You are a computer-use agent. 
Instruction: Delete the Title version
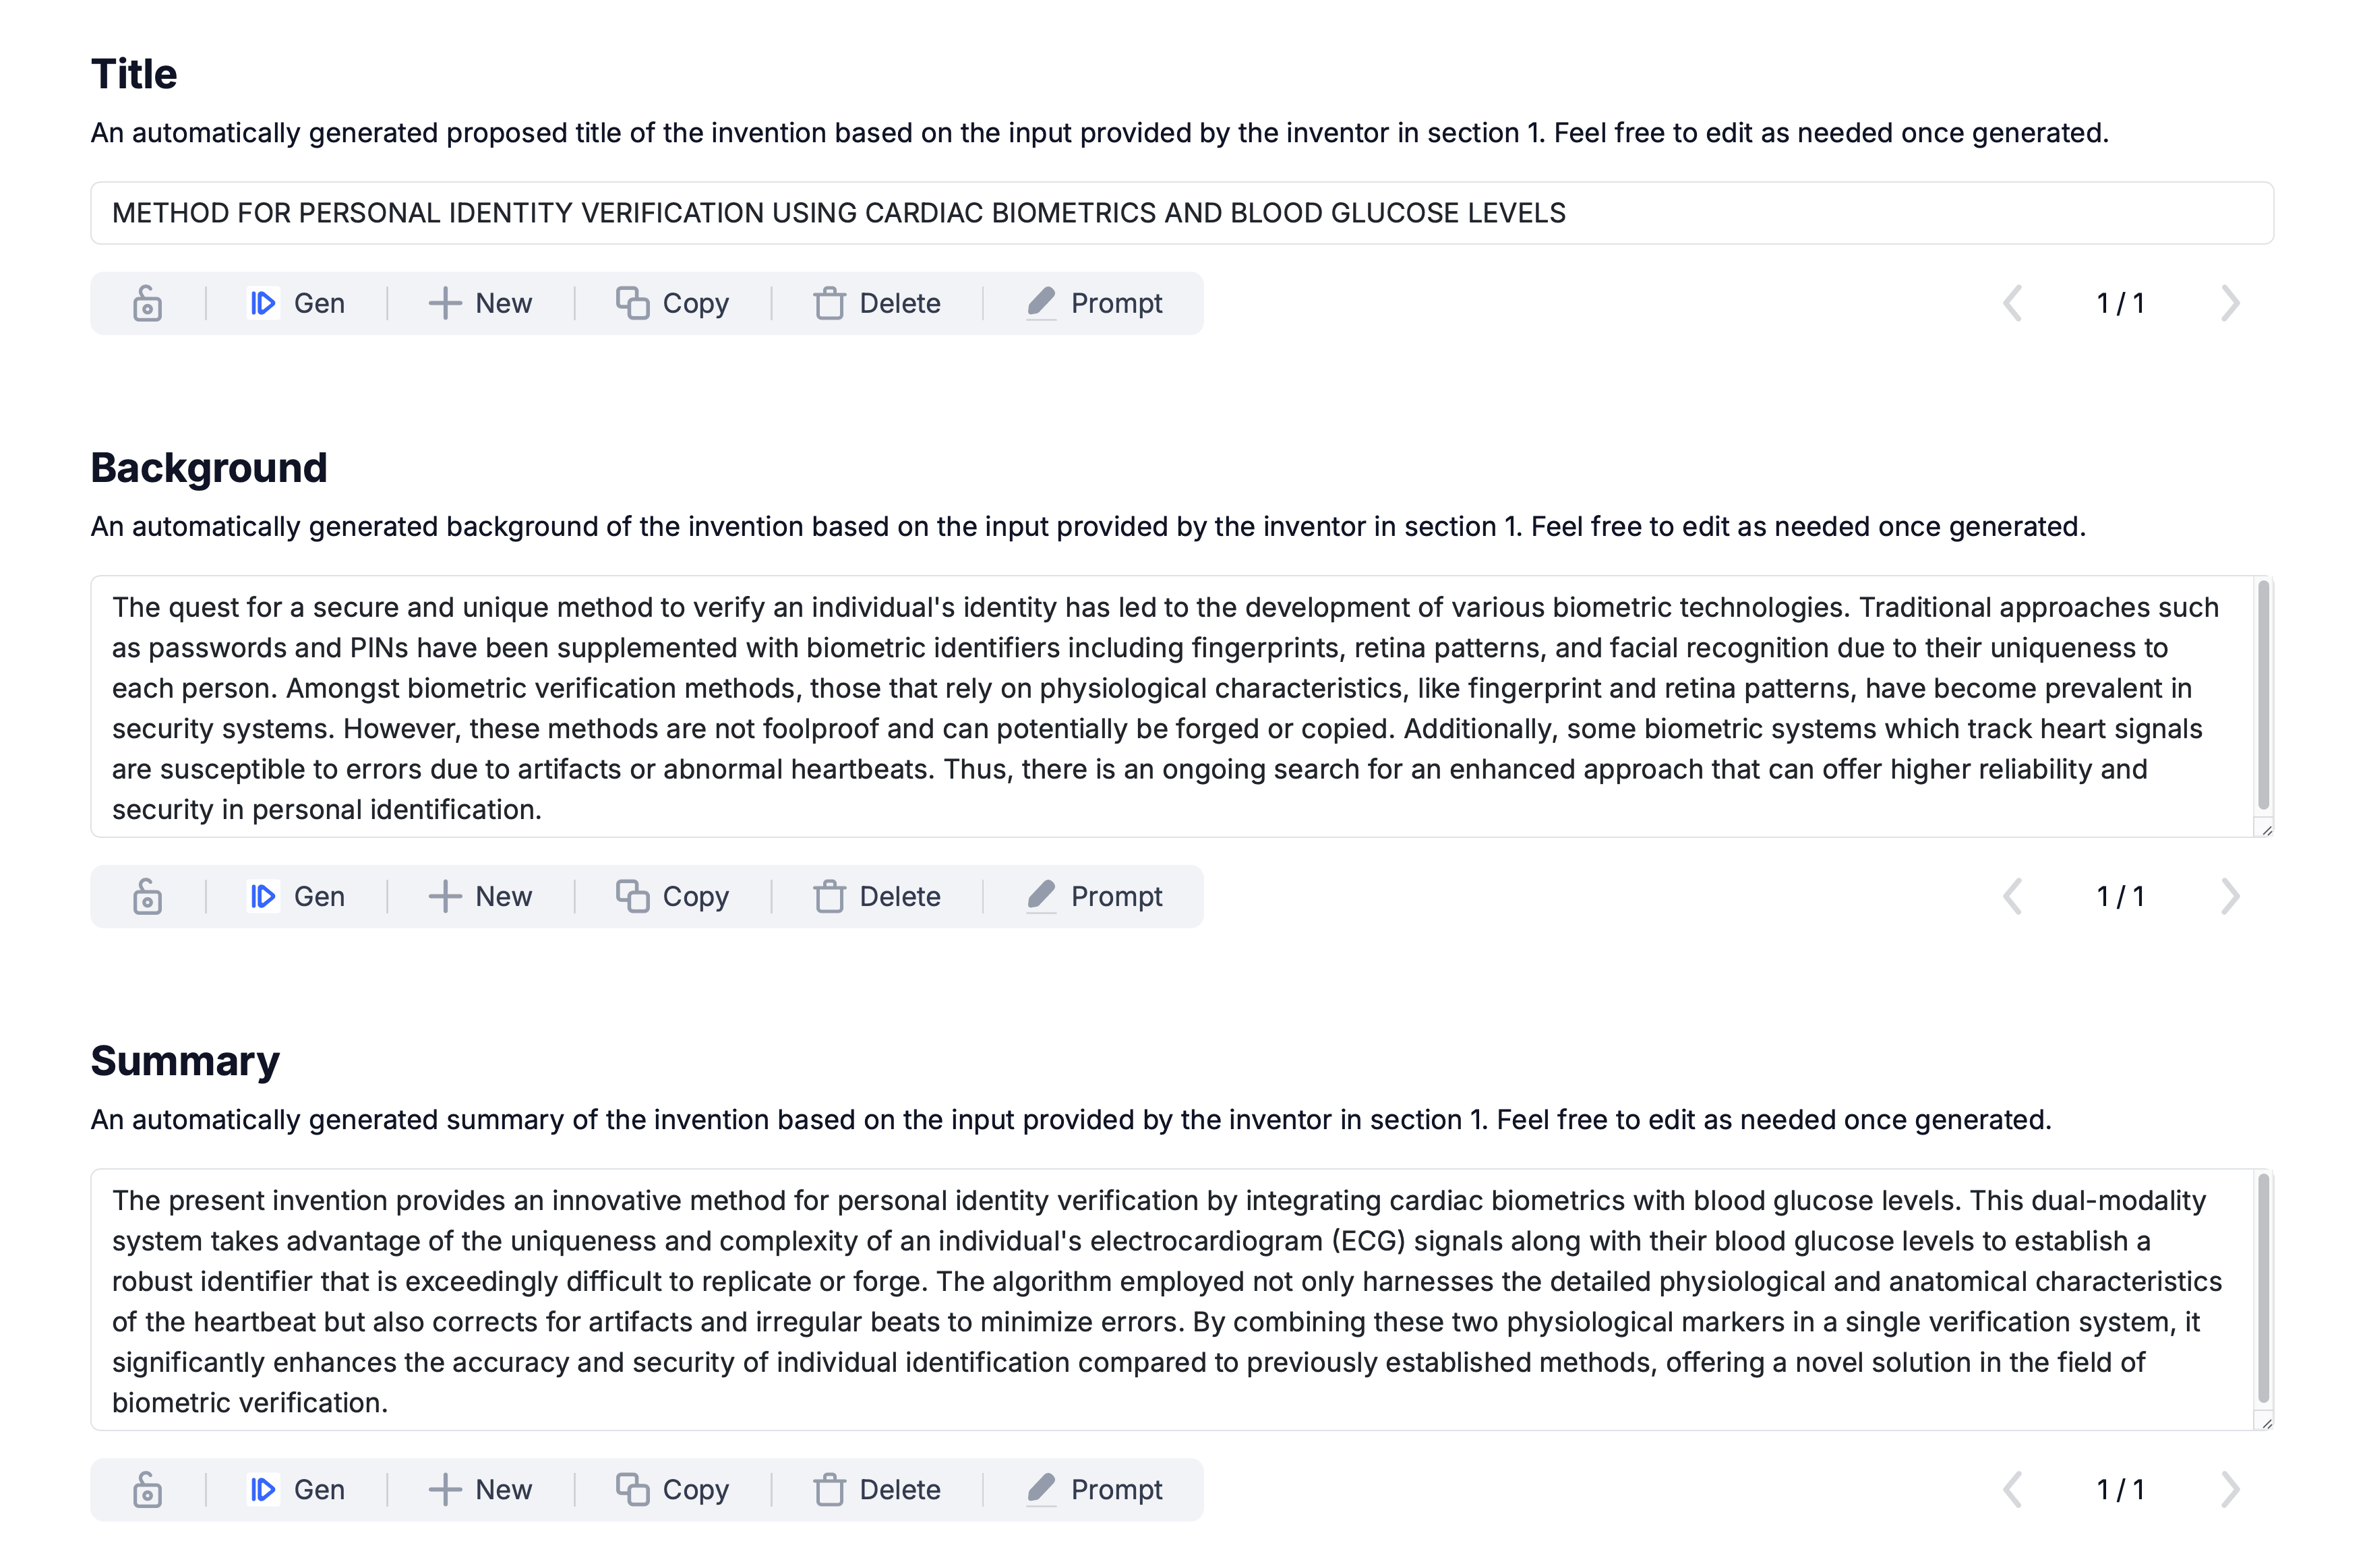[x=877, y=303]
